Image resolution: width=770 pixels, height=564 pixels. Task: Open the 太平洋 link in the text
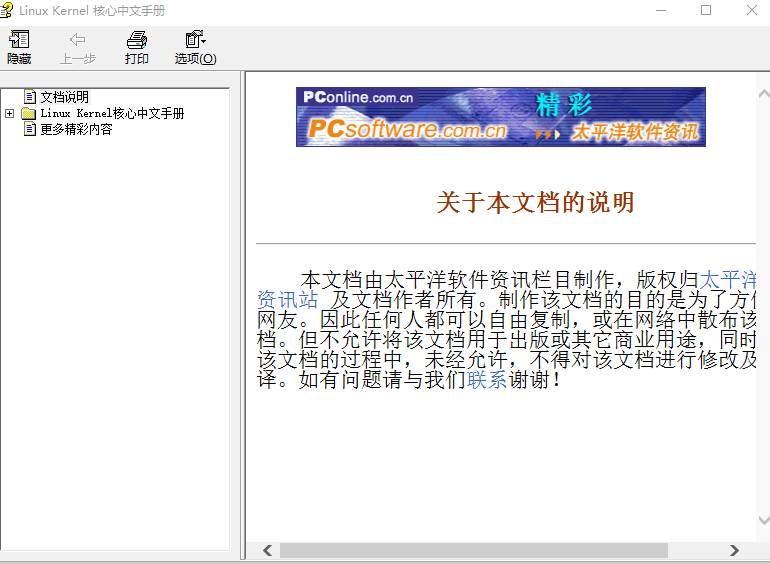(x=727, y=279)
